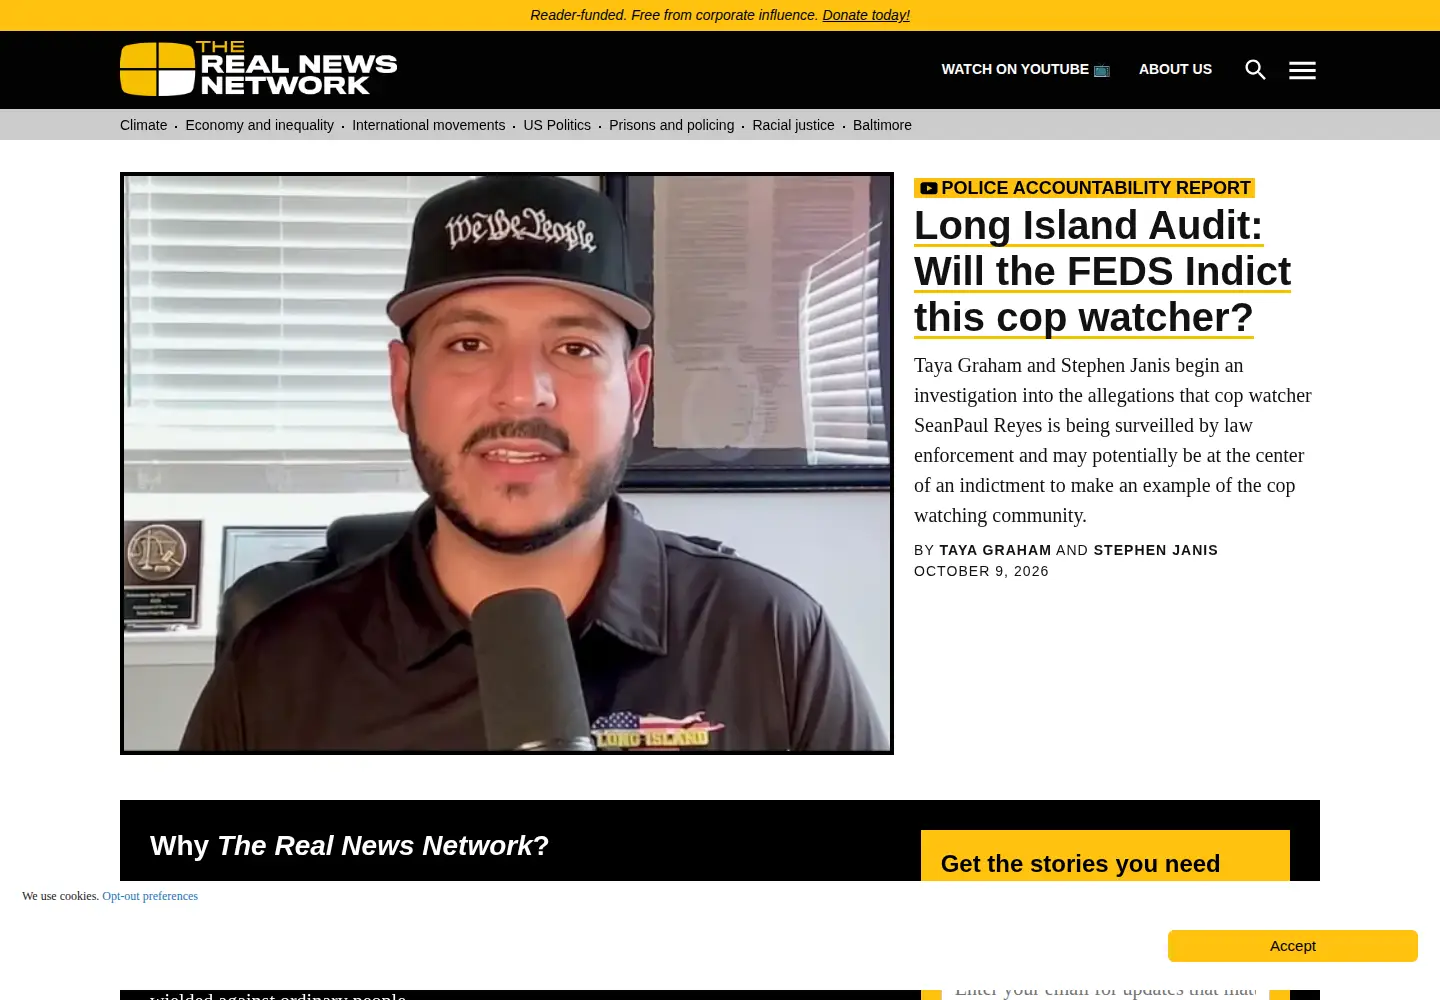
Task: Click the YouTube icon beside Police Accountability Report
Action: point(929,188)
